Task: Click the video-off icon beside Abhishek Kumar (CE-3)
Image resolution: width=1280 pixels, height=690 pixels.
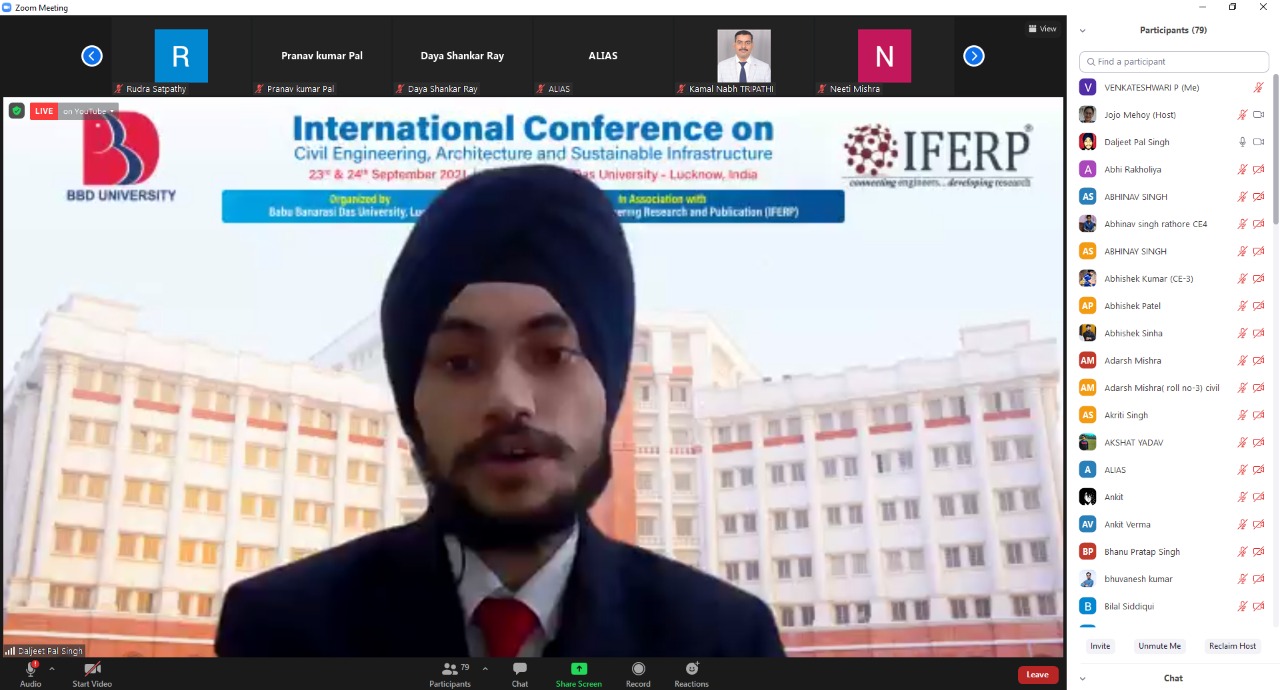Action: (x=1259, y=279)
